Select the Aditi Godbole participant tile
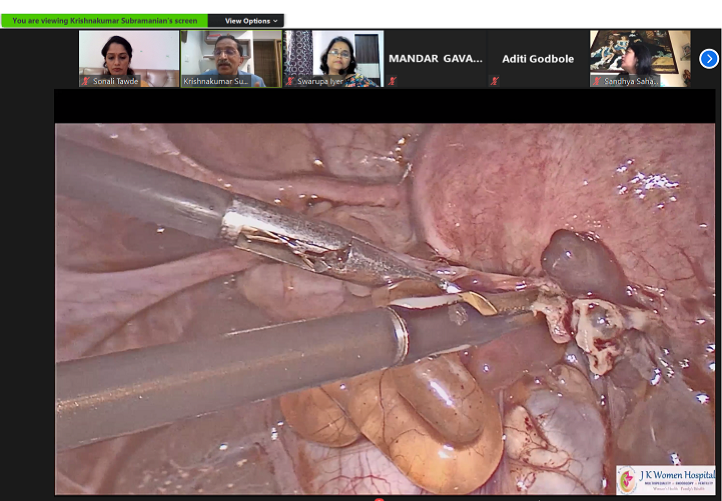The image size is (722, 501). point(538,58)
